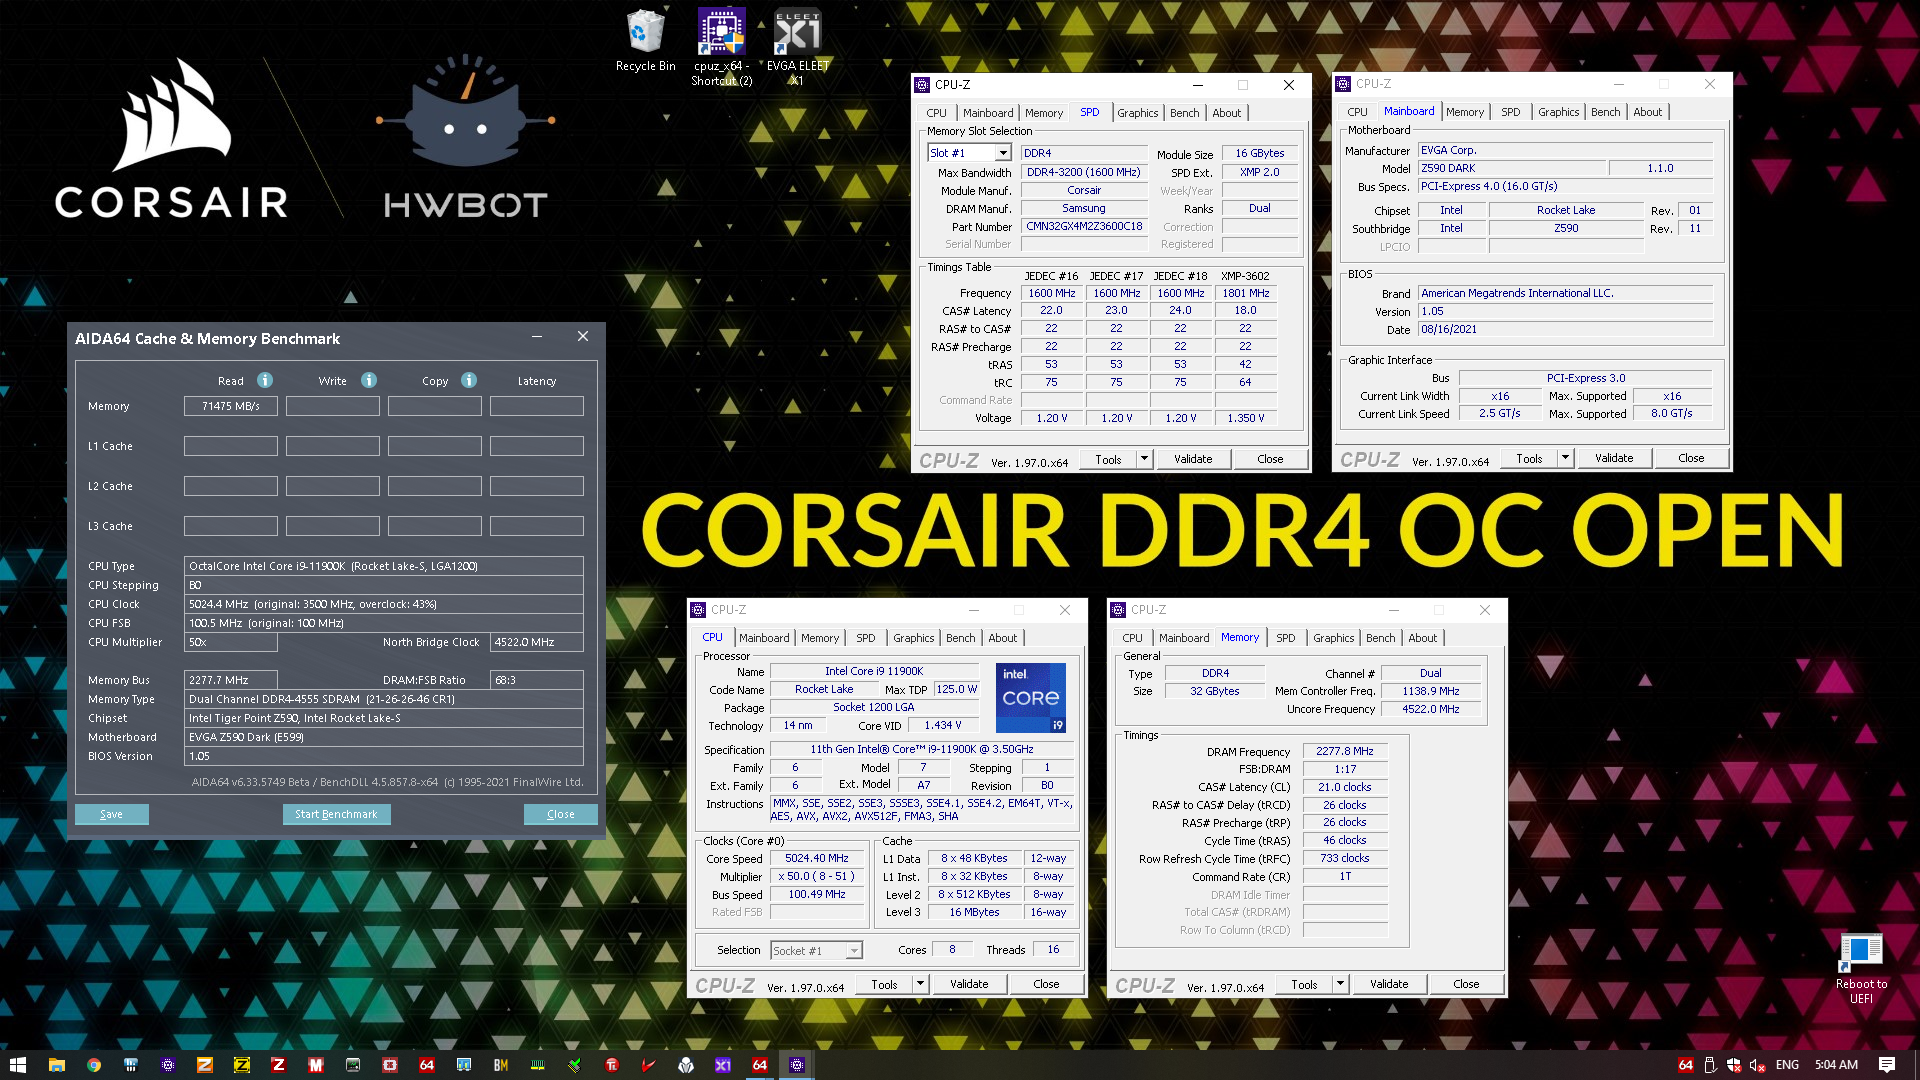Open SPD tab in CPU-Z Memory window
Screen dimensions: 1920x1080
click(x=1285, y=638)
